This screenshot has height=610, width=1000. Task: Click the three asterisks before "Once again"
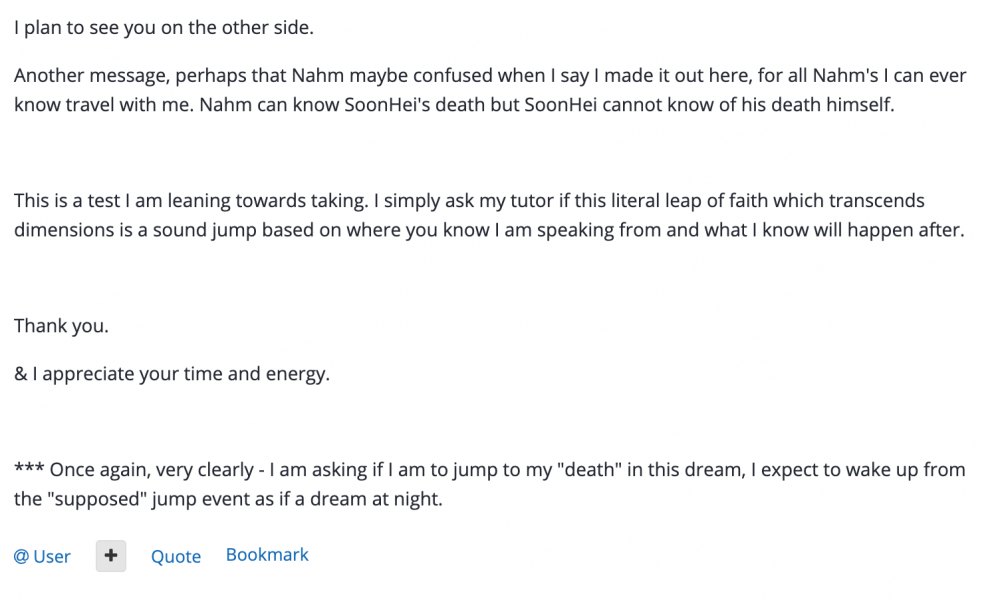pos(28,469)
